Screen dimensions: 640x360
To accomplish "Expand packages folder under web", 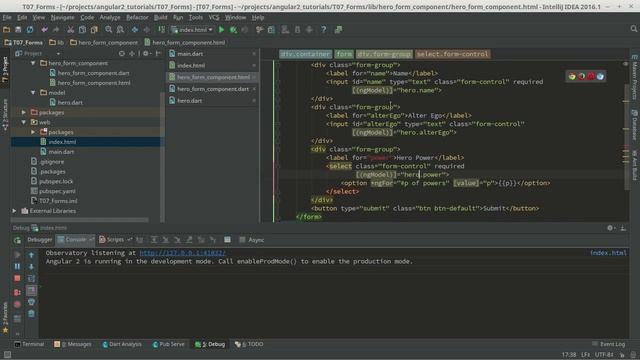I will 33,132.
